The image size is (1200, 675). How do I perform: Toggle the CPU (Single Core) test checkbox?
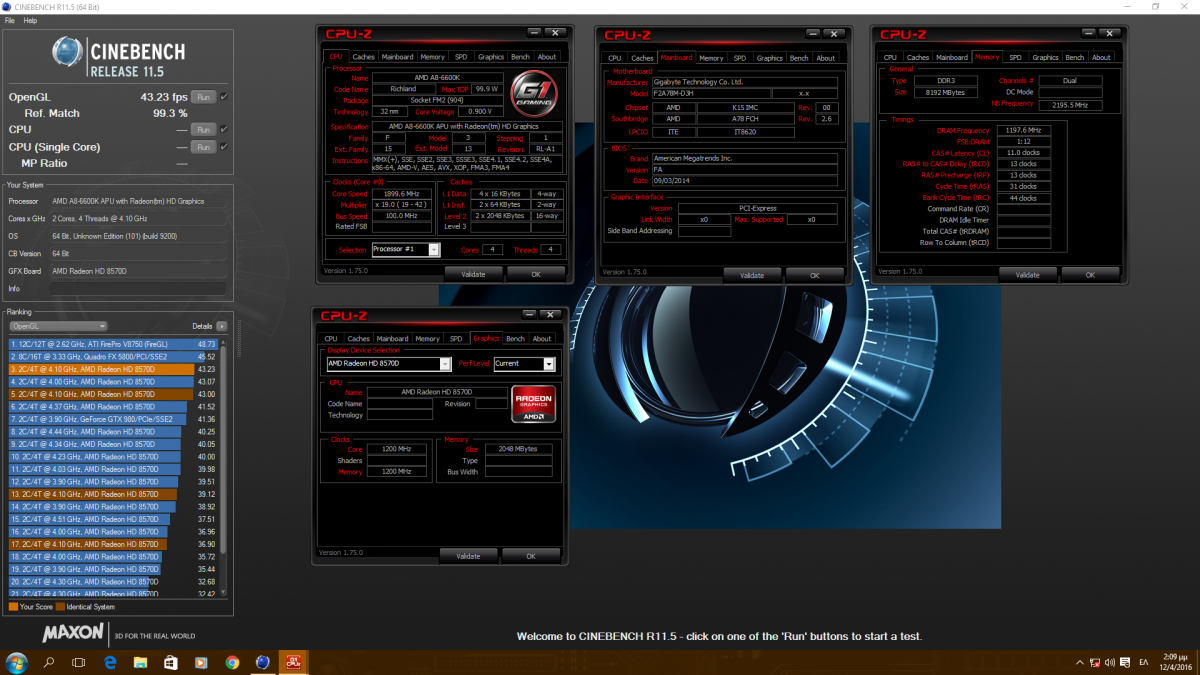(224, 147)
